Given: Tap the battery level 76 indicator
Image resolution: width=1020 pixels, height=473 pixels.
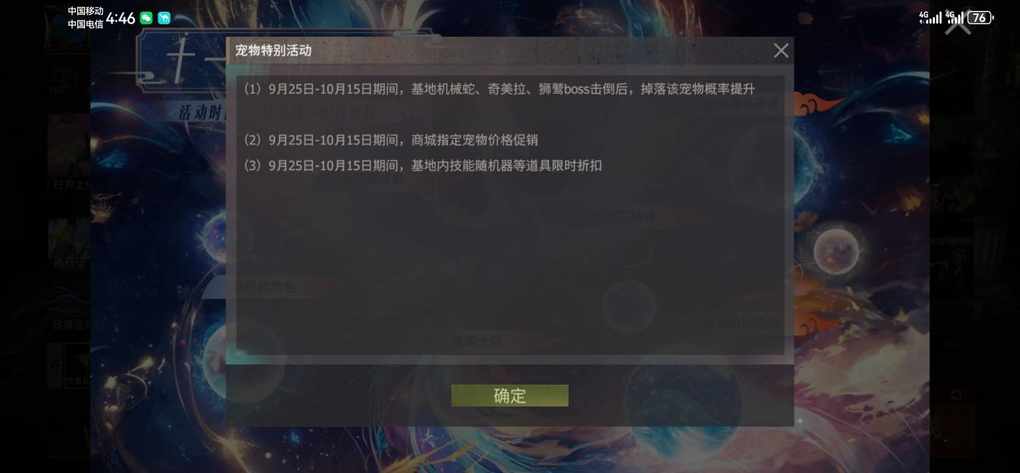Looking at the screenshot, I should (980, 18).
